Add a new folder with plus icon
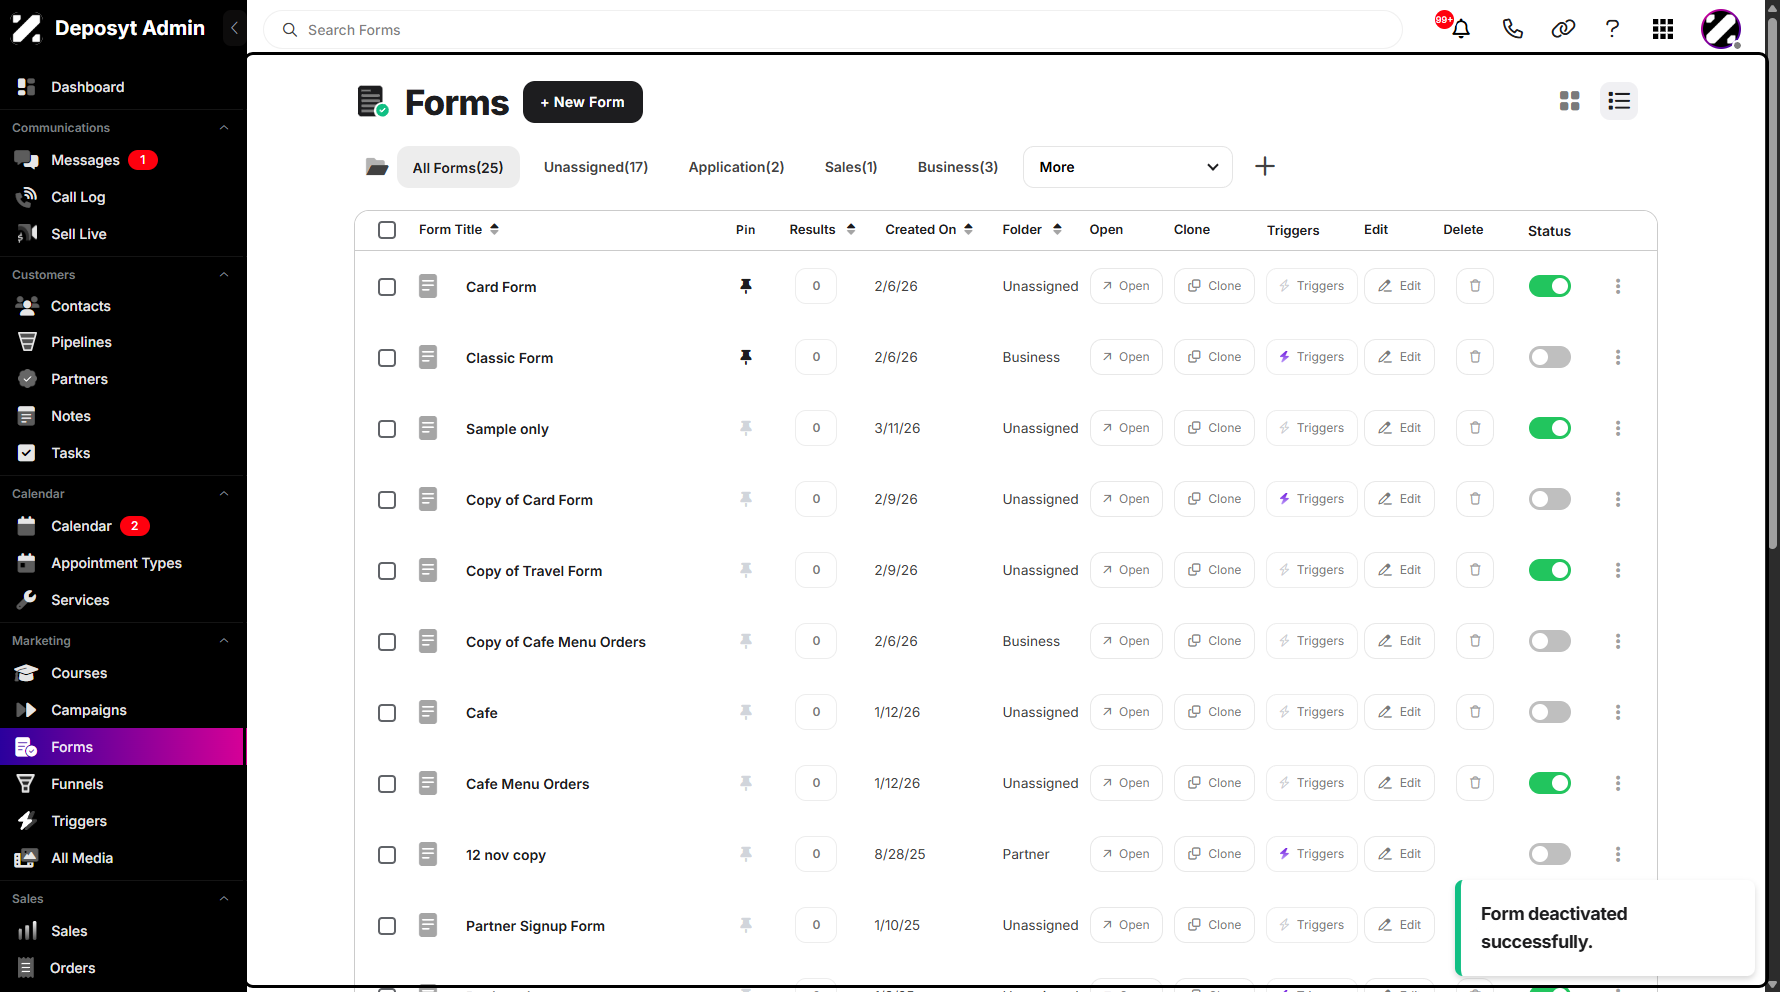Screen dimensions: 1780x992 click(x=1265, y=166)
